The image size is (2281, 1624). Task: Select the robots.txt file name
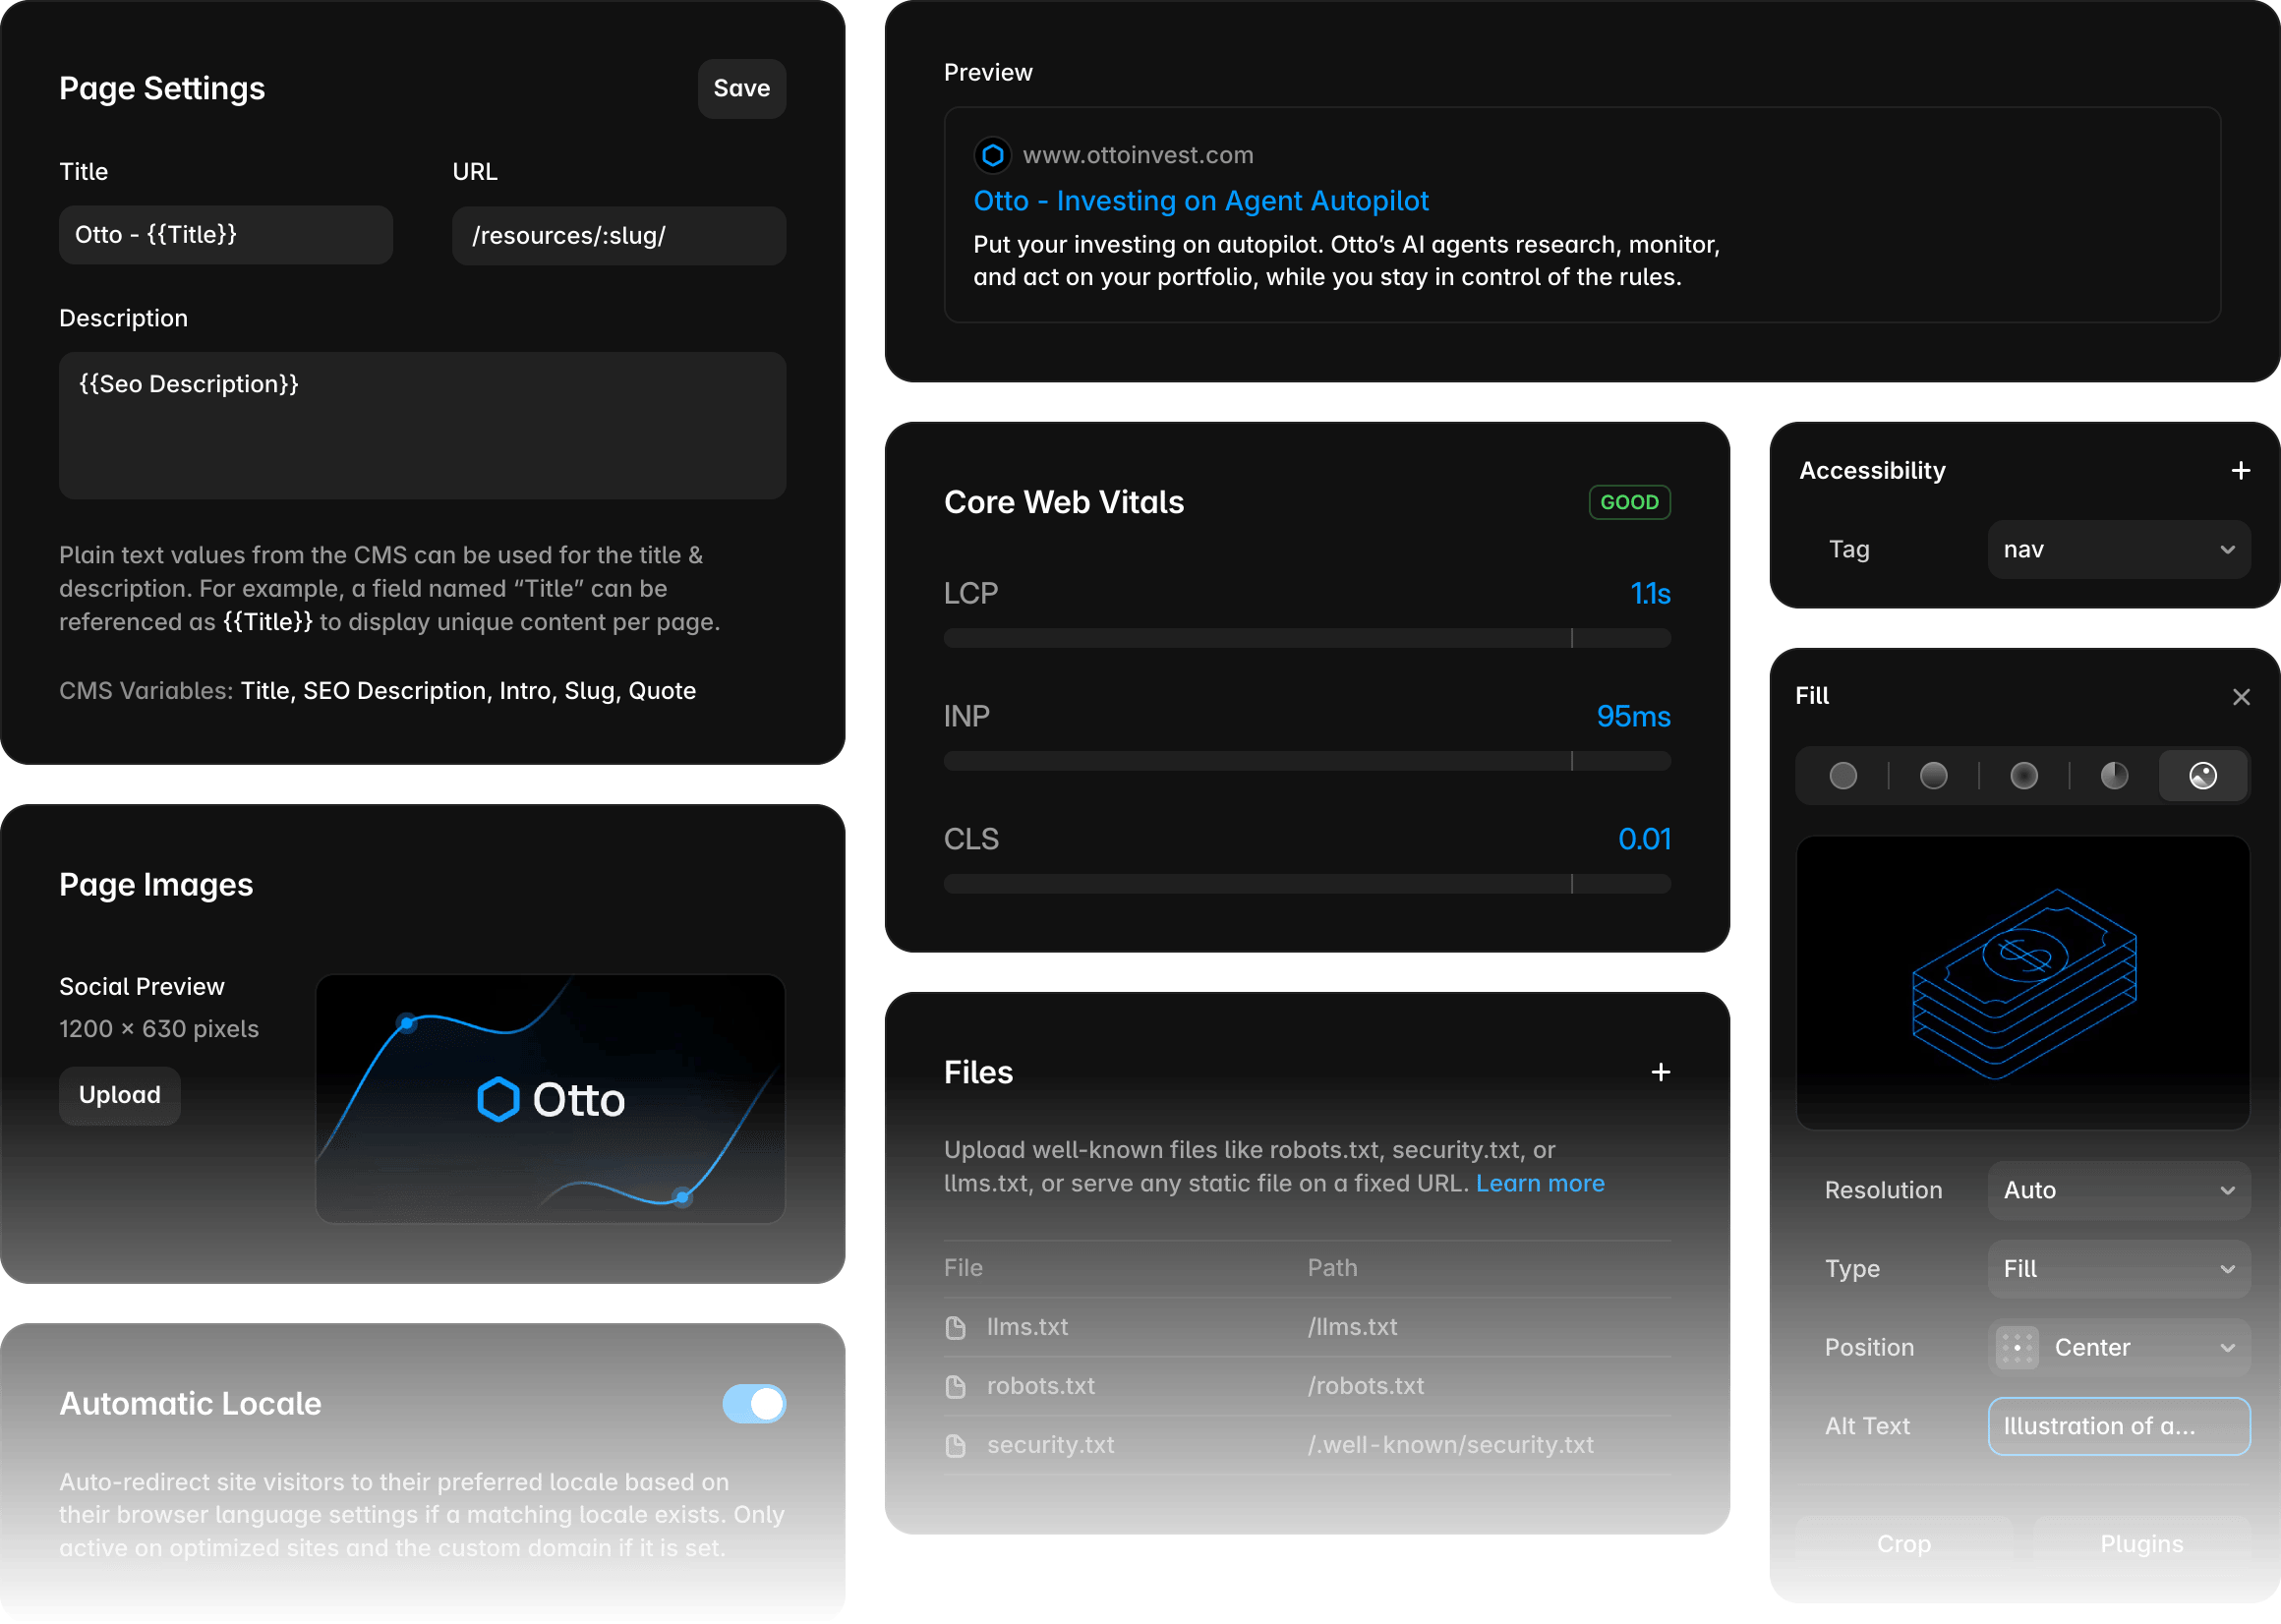[1040, 1386]
